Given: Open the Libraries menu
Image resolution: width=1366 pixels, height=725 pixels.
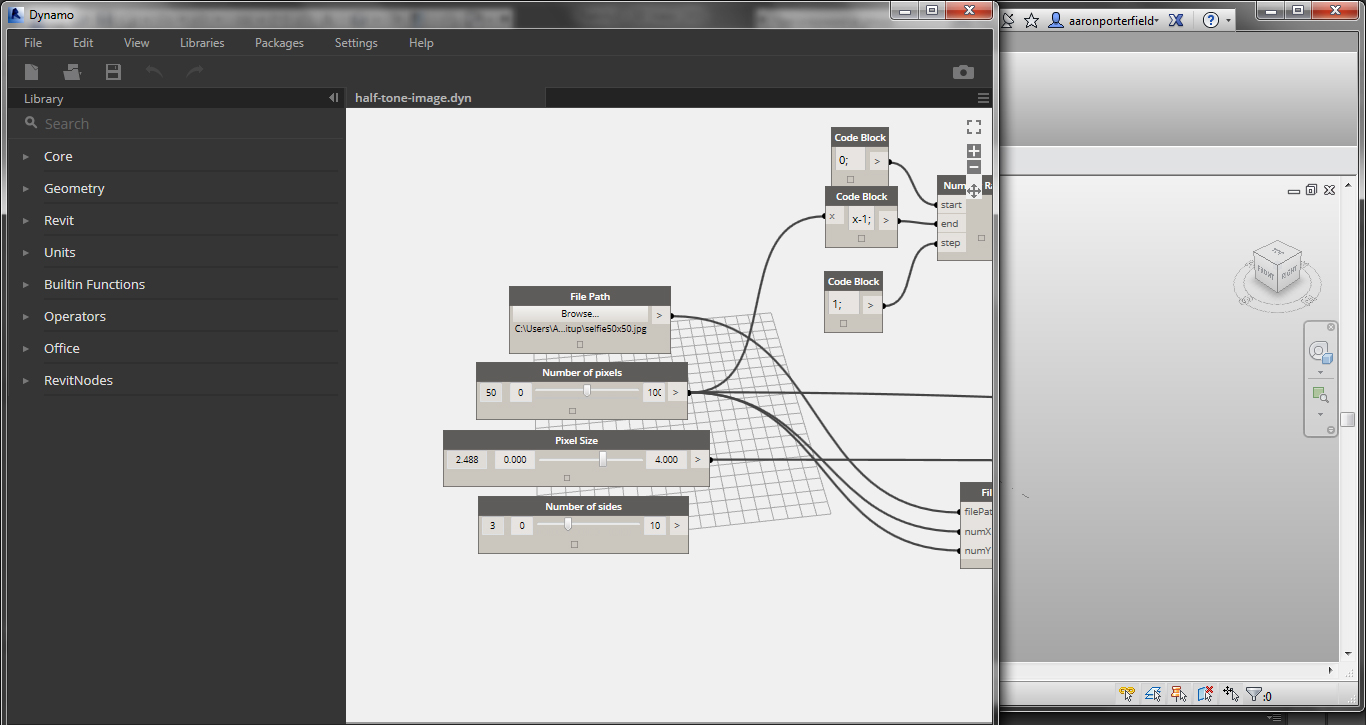Looking at the screenshot, I should click(x=202, y=43).
